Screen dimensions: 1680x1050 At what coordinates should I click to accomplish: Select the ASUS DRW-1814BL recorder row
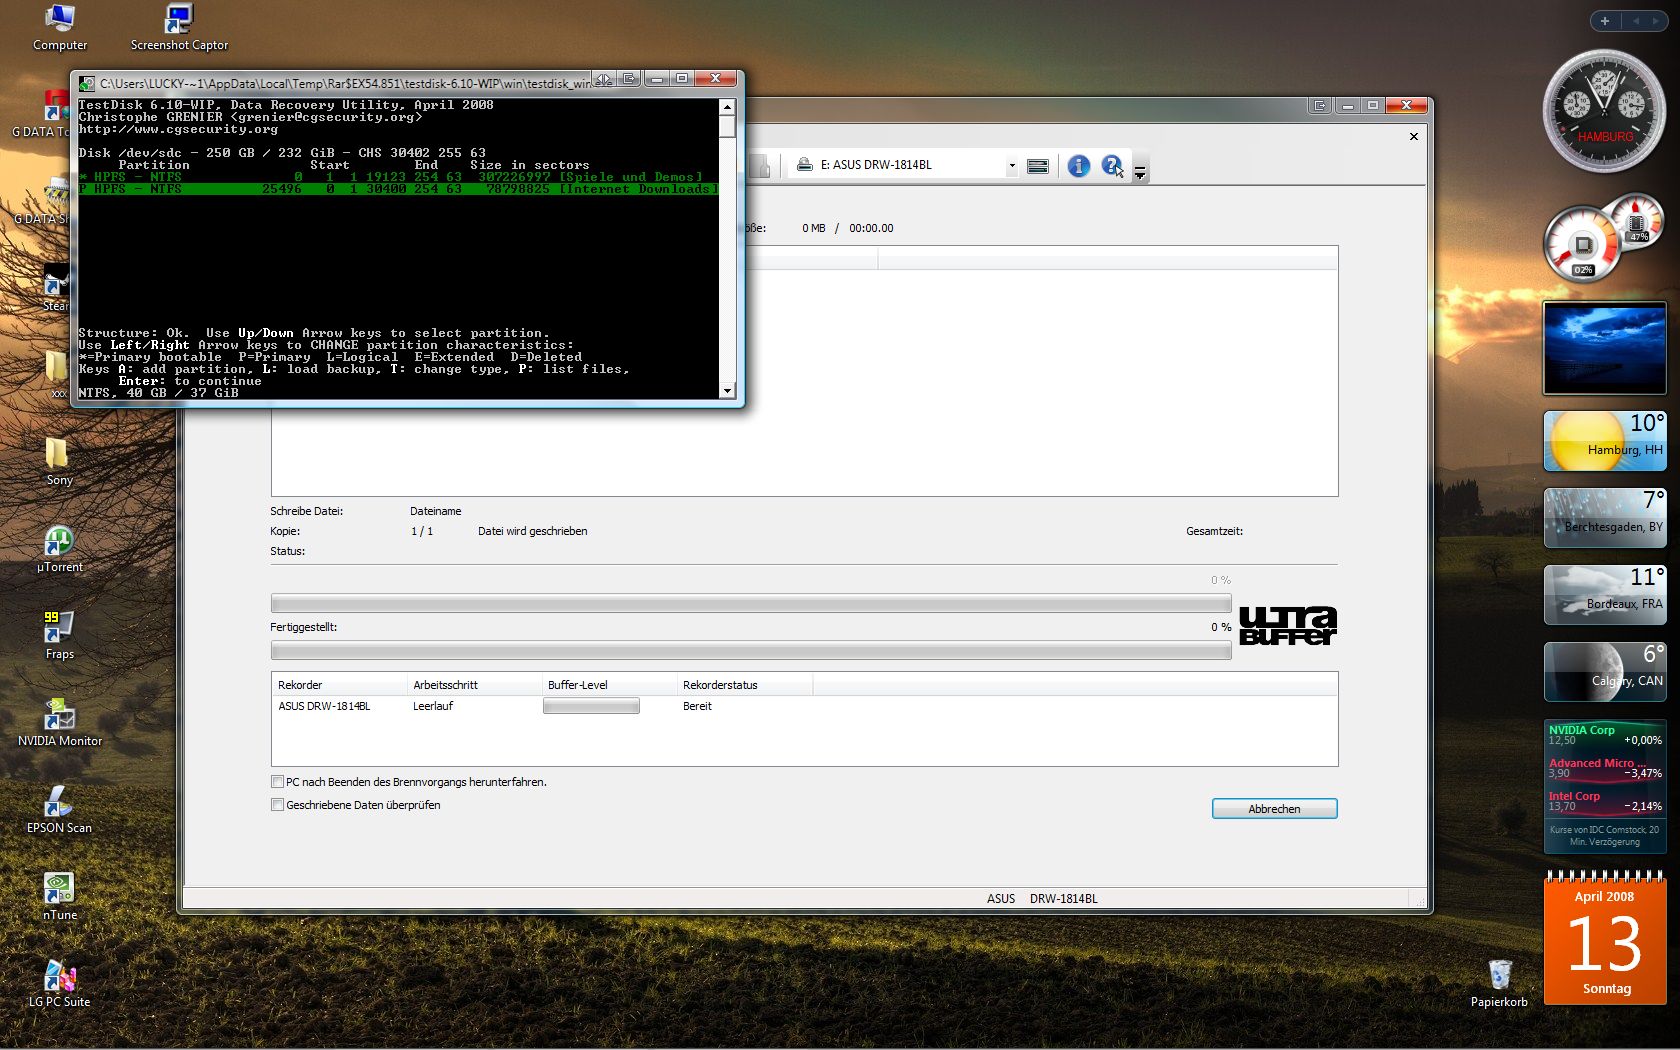tap(804, 706)
